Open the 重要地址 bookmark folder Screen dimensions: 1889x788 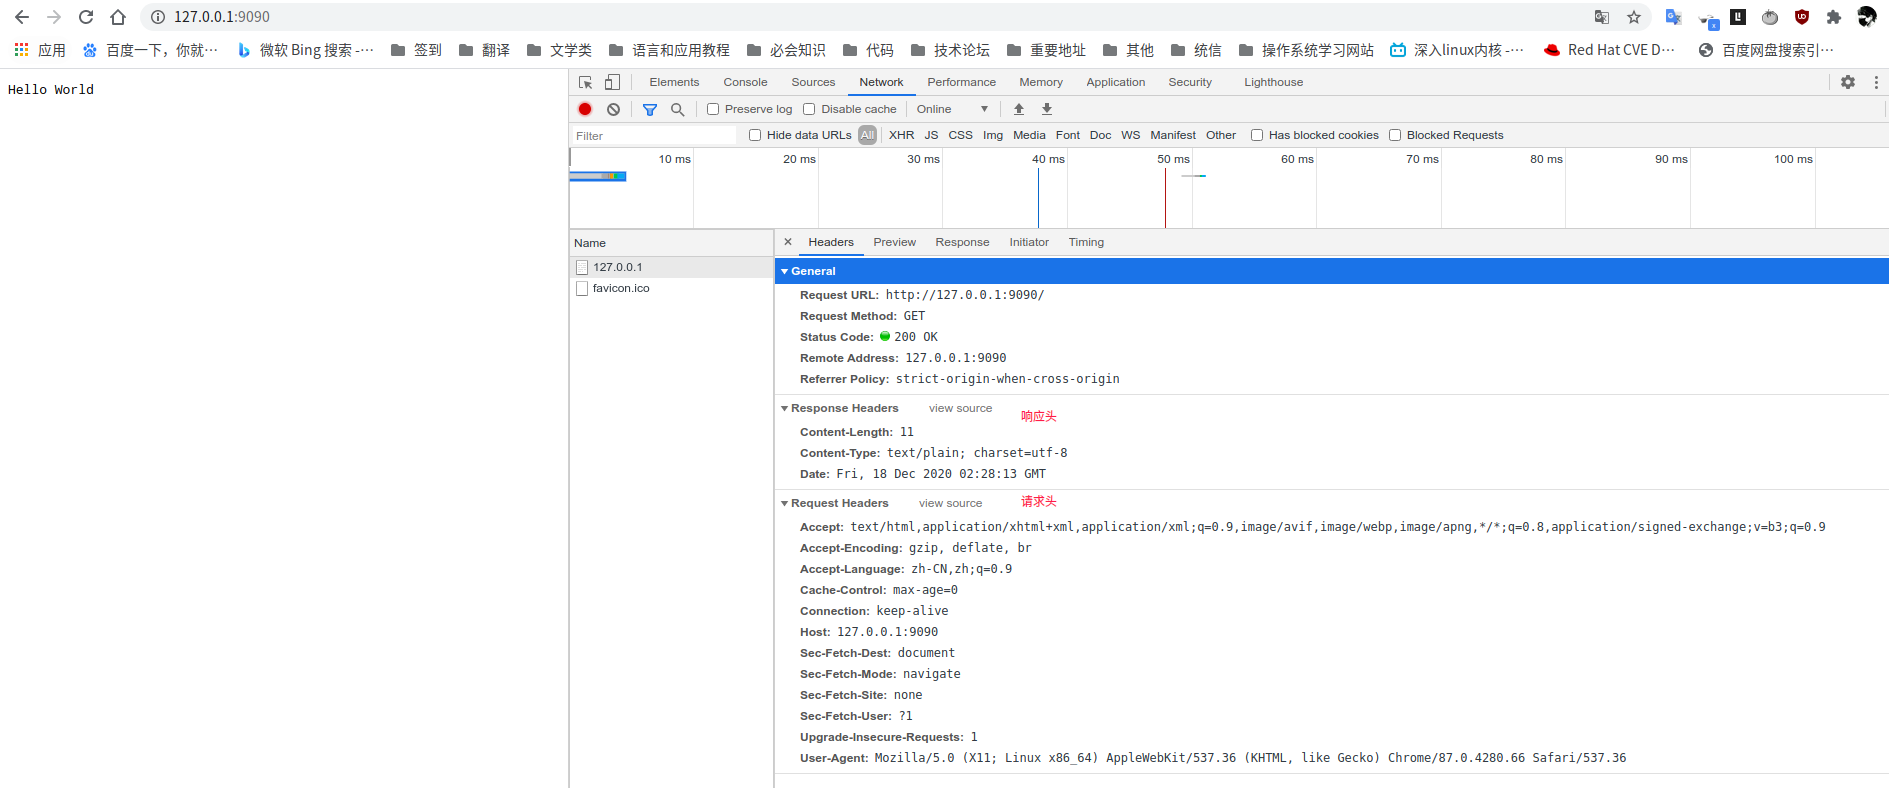click(1046, 50)
